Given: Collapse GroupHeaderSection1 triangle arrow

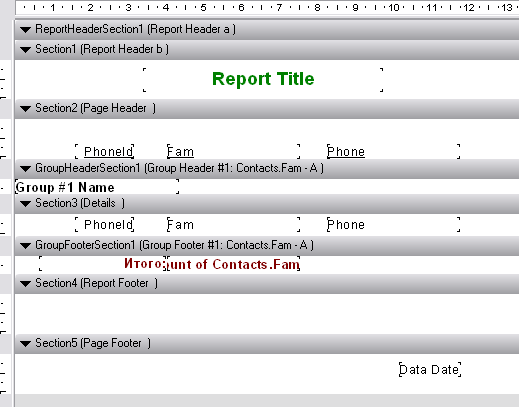Looking at the screenshot, I should pos(25,169).
